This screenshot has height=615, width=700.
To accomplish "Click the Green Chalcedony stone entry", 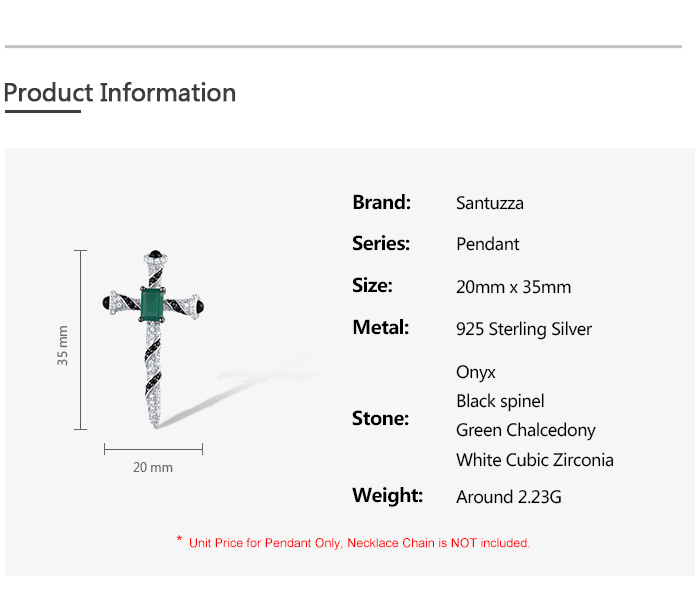I will tap(526, 430).
